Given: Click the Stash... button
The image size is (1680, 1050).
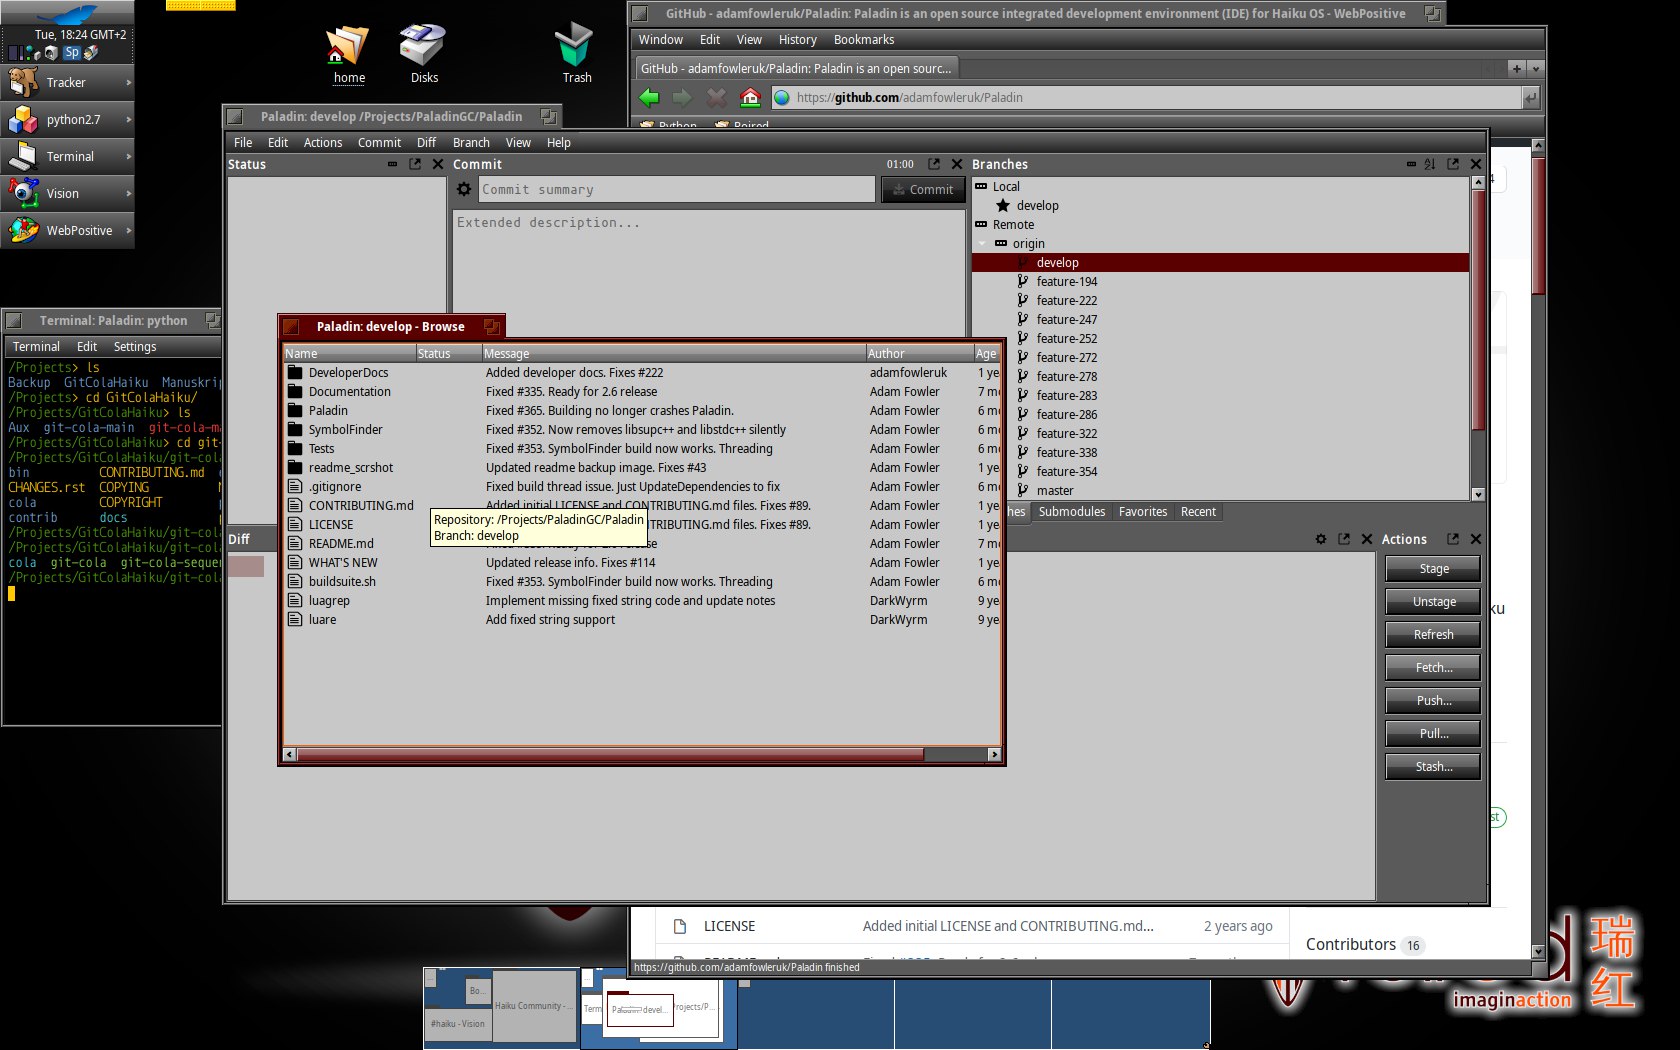Looking at the screenshot, I should pyautogui.click(x=1433, y=767).
